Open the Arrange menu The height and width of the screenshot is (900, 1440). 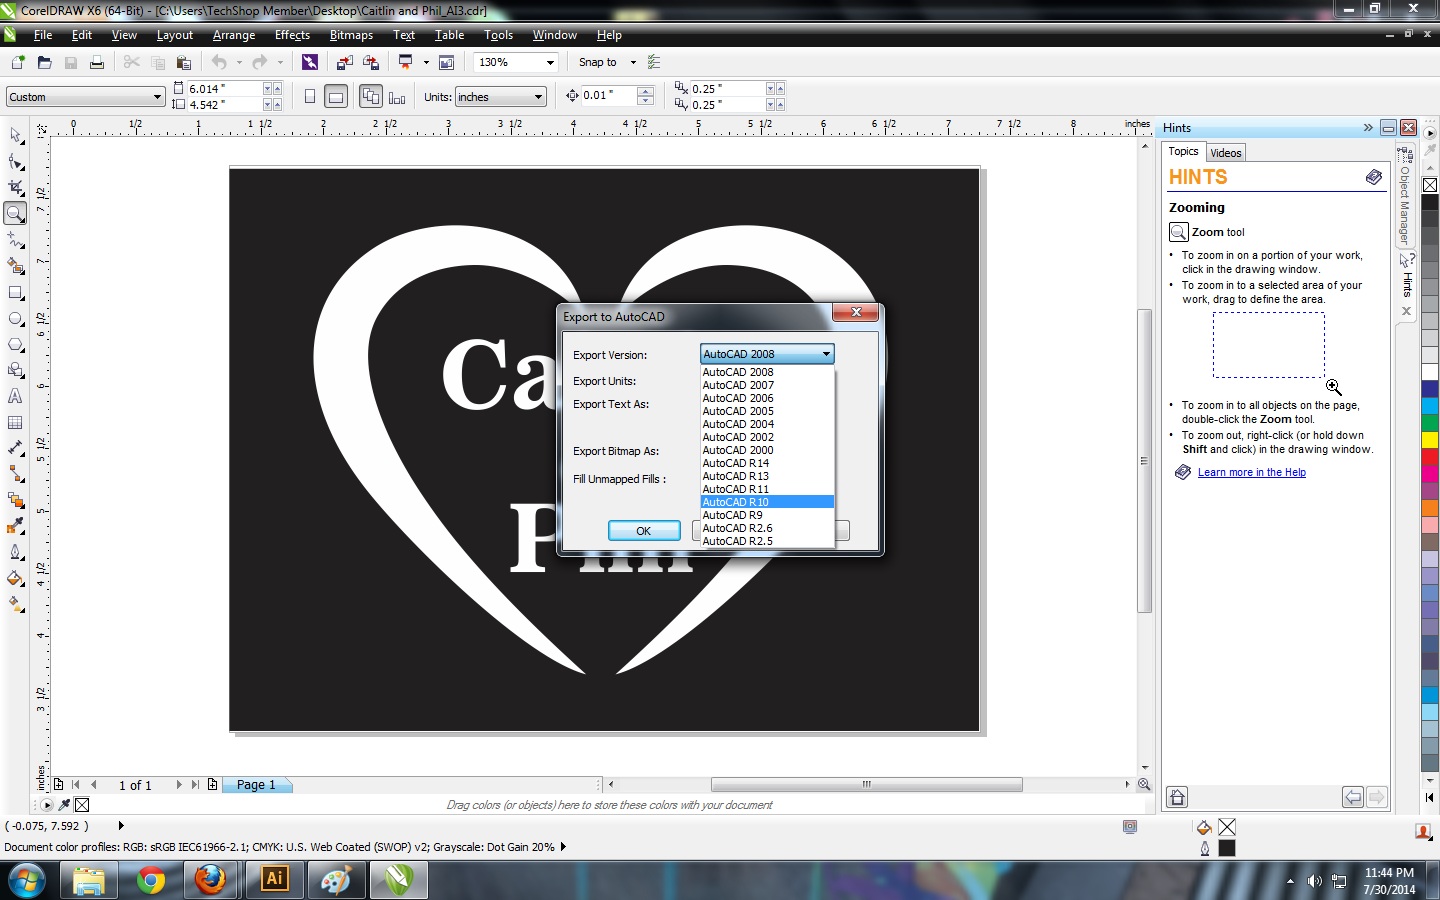pos(234,35)
